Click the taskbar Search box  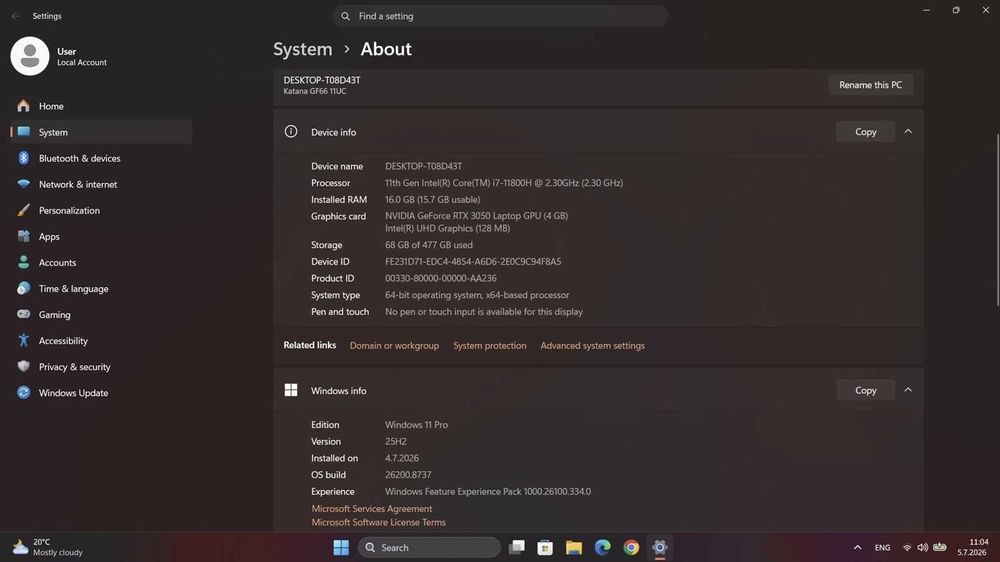tap(429, 547)
